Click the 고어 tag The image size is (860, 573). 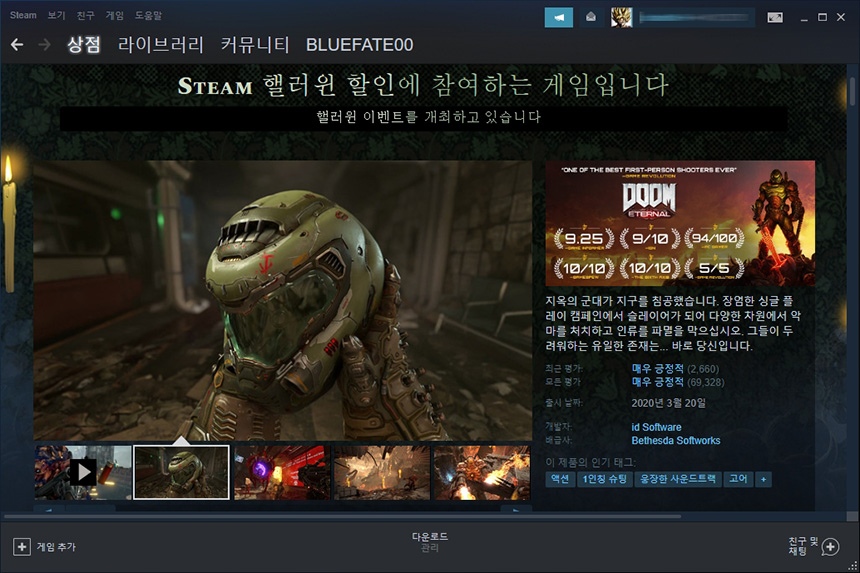click(x=738, y=479)
